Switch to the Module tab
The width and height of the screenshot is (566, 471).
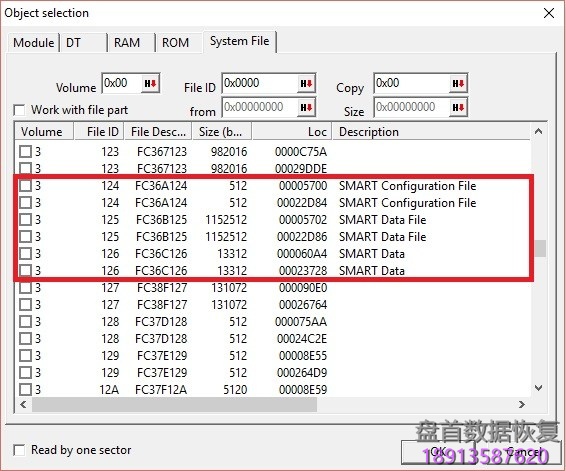(34, 43)
